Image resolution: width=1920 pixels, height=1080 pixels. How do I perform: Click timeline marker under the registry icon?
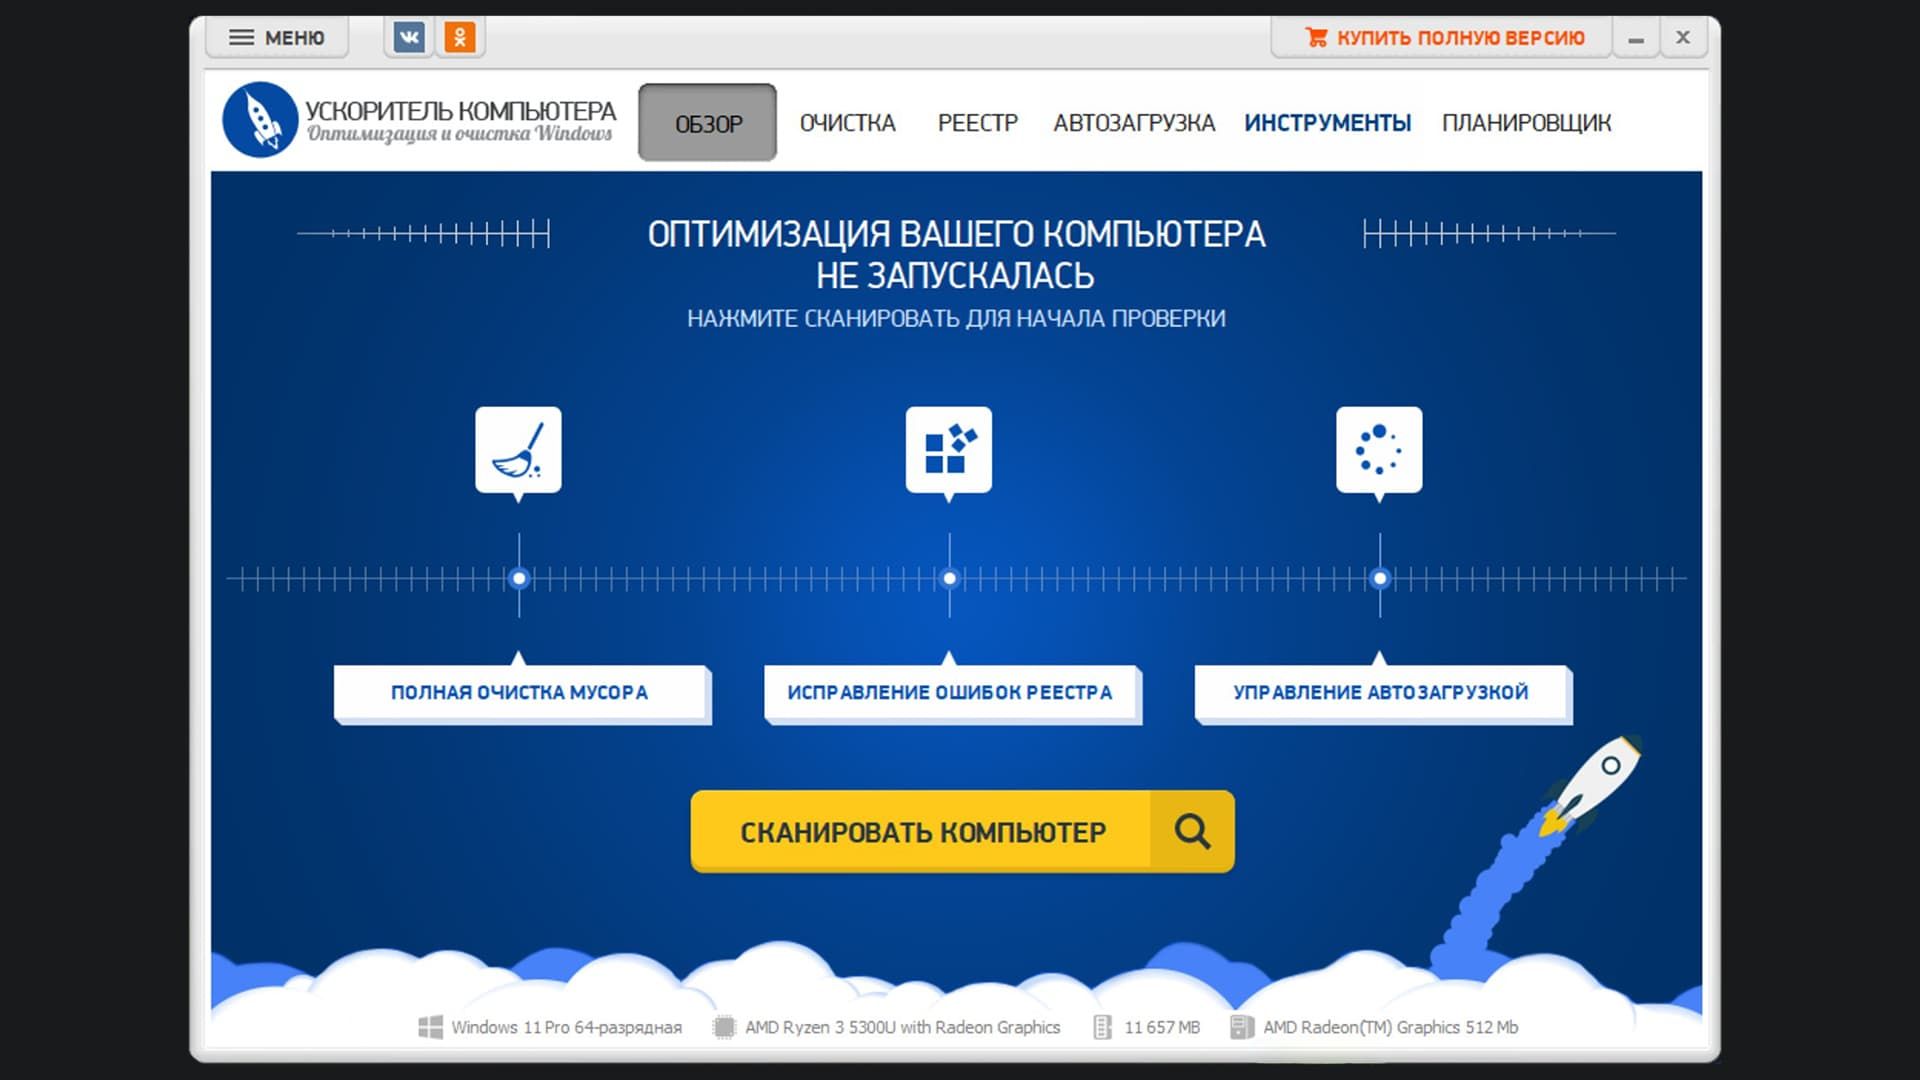pyautogui.click(x=949, y=578)
